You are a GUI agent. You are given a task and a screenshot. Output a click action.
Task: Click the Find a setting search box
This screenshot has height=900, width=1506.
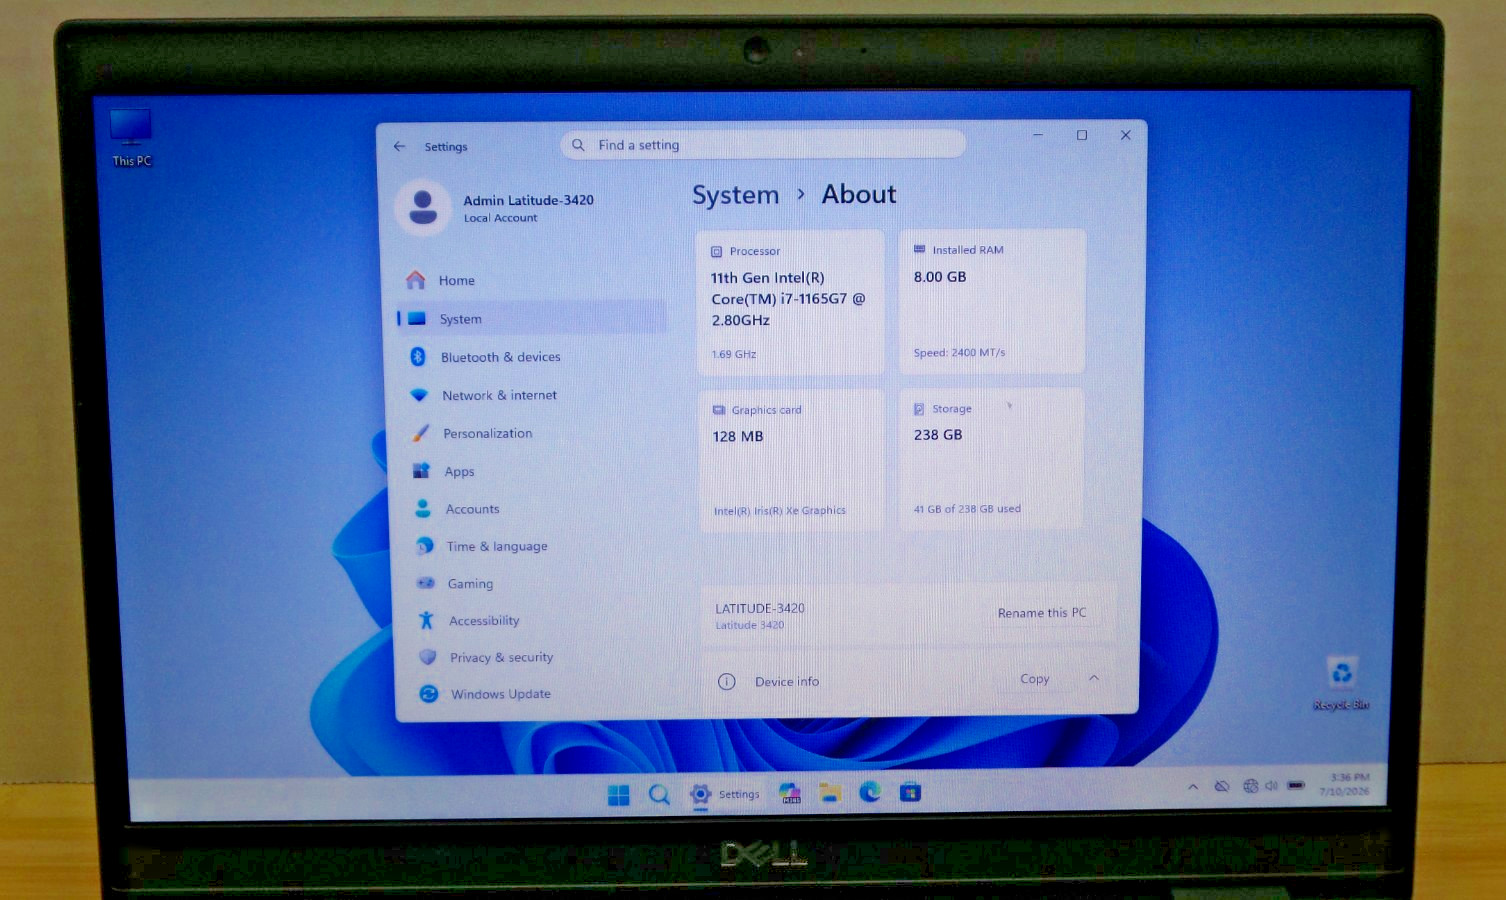point(763,145)
